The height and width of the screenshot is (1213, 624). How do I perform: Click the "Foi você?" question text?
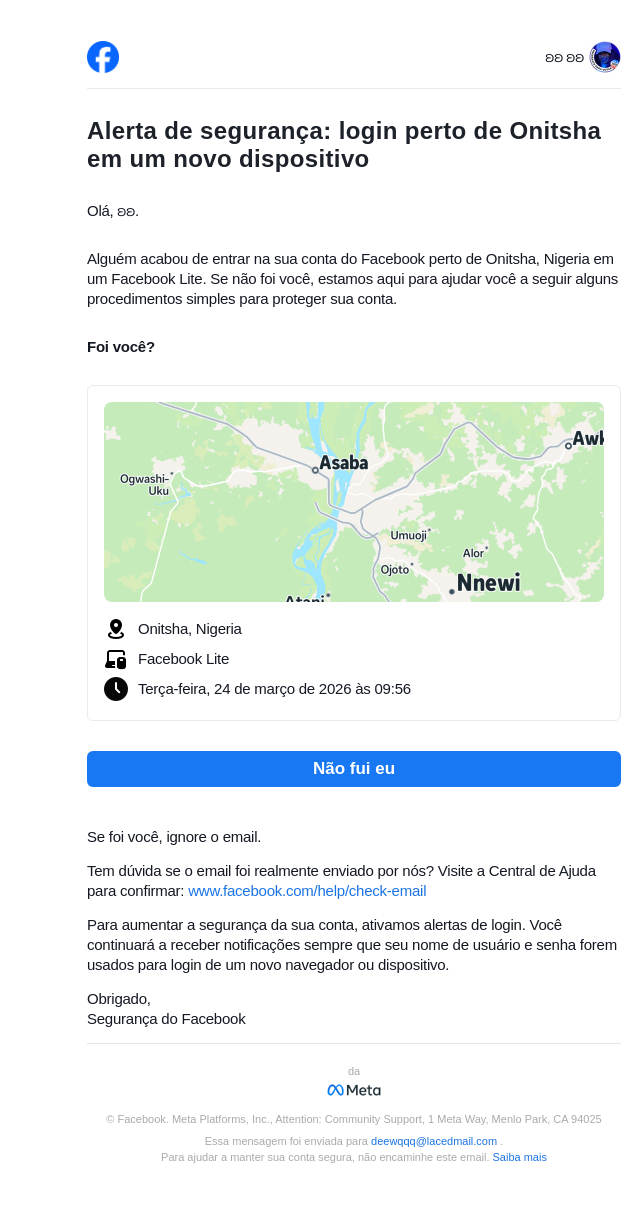pos(121,347)
